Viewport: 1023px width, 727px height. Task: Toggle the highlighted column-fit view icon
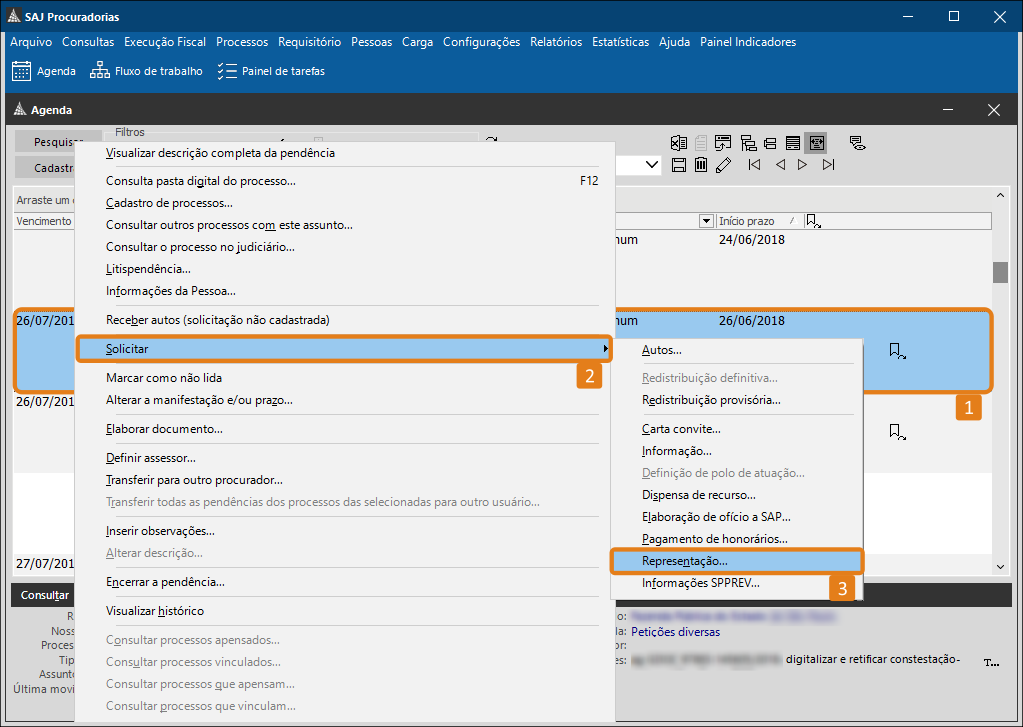[816, 143]
